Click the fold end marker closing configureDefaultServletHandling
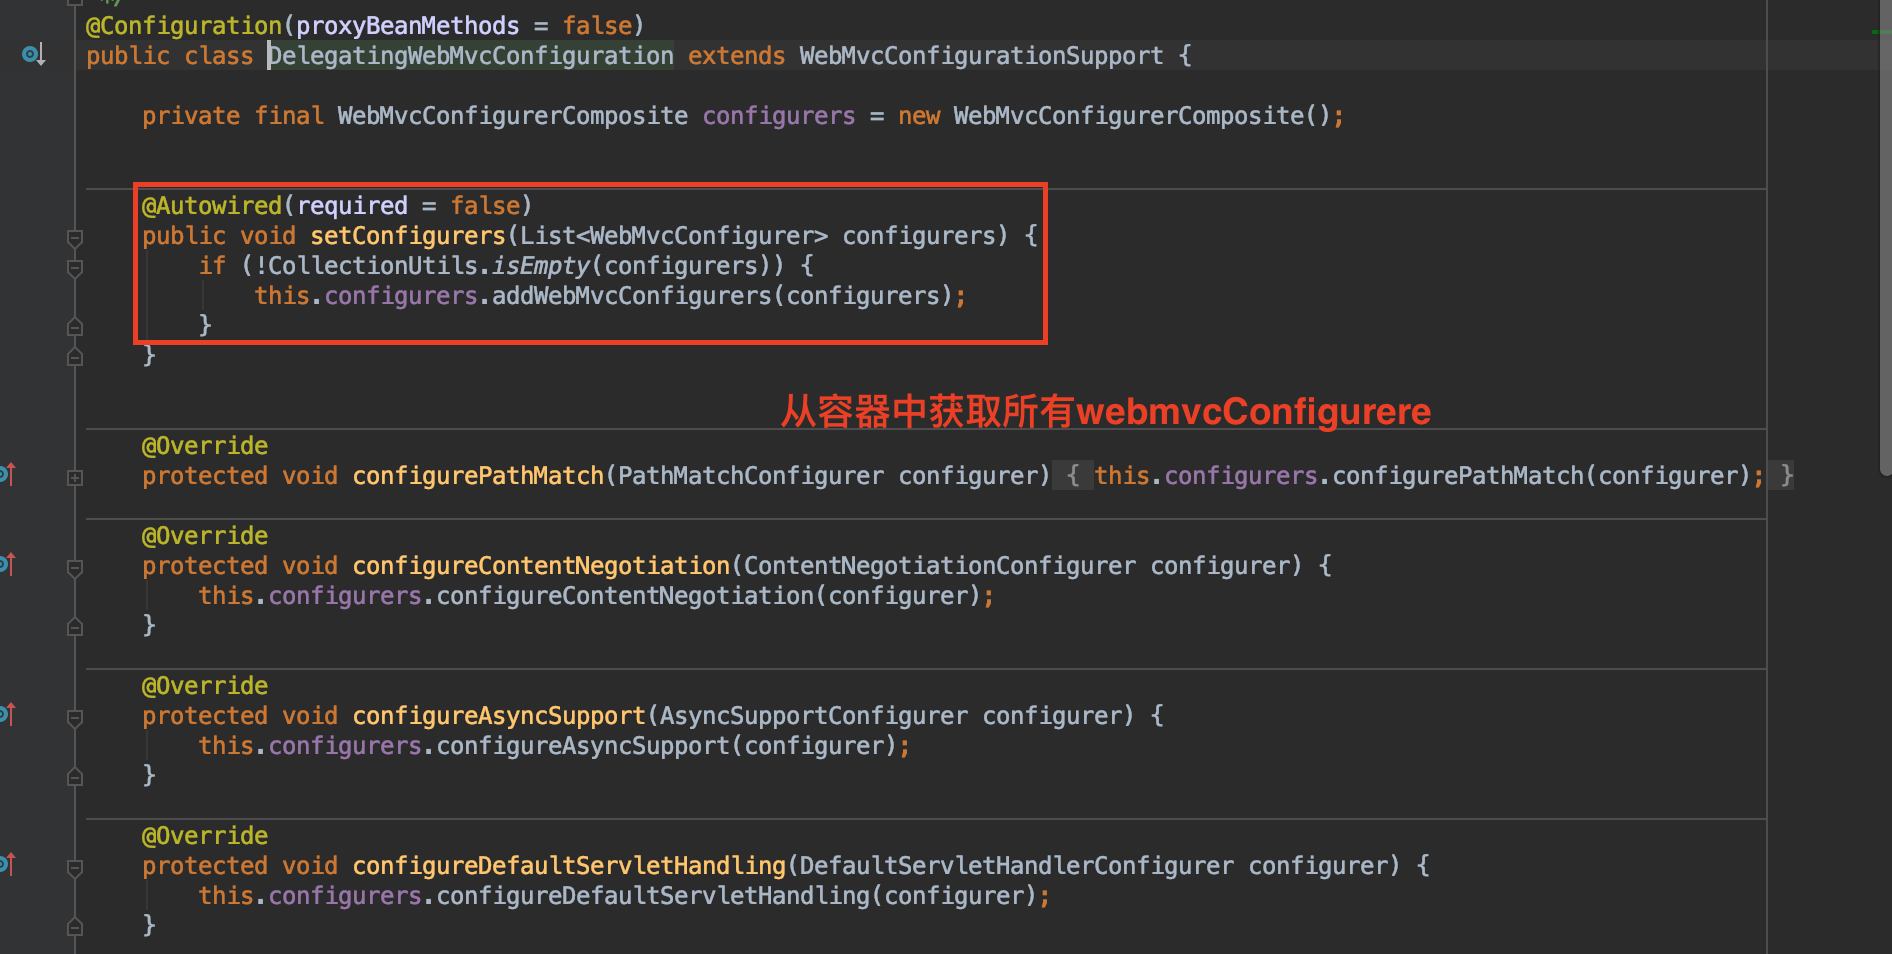 pyautogui.click(x=75, y=927)
